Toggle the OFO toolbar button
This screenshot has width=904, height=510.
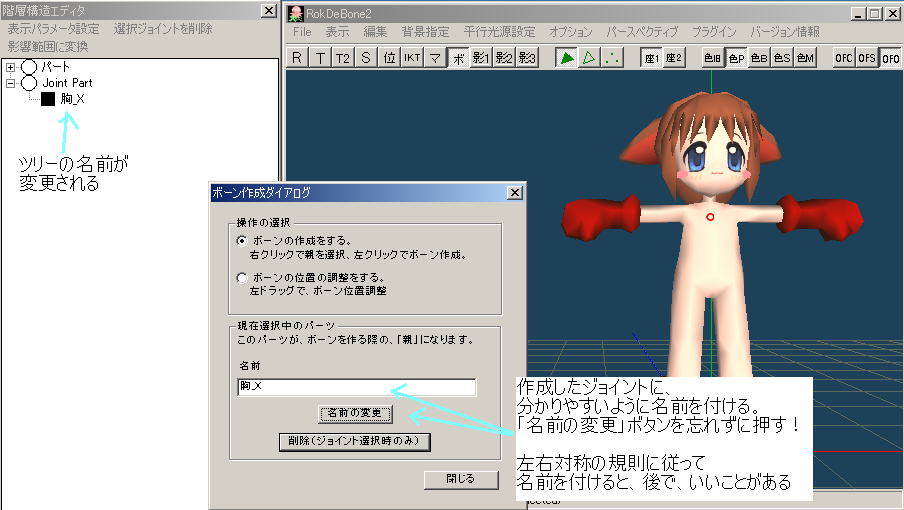pyautogui.click(x=890, y=58)
